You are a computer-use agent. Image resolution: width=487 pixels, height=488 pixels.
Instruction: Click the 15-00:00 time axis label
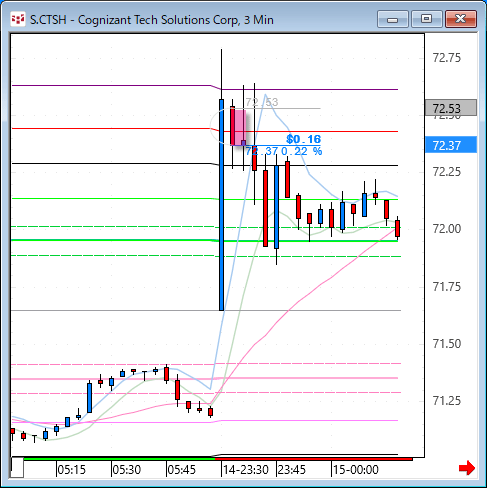[356, 470]
